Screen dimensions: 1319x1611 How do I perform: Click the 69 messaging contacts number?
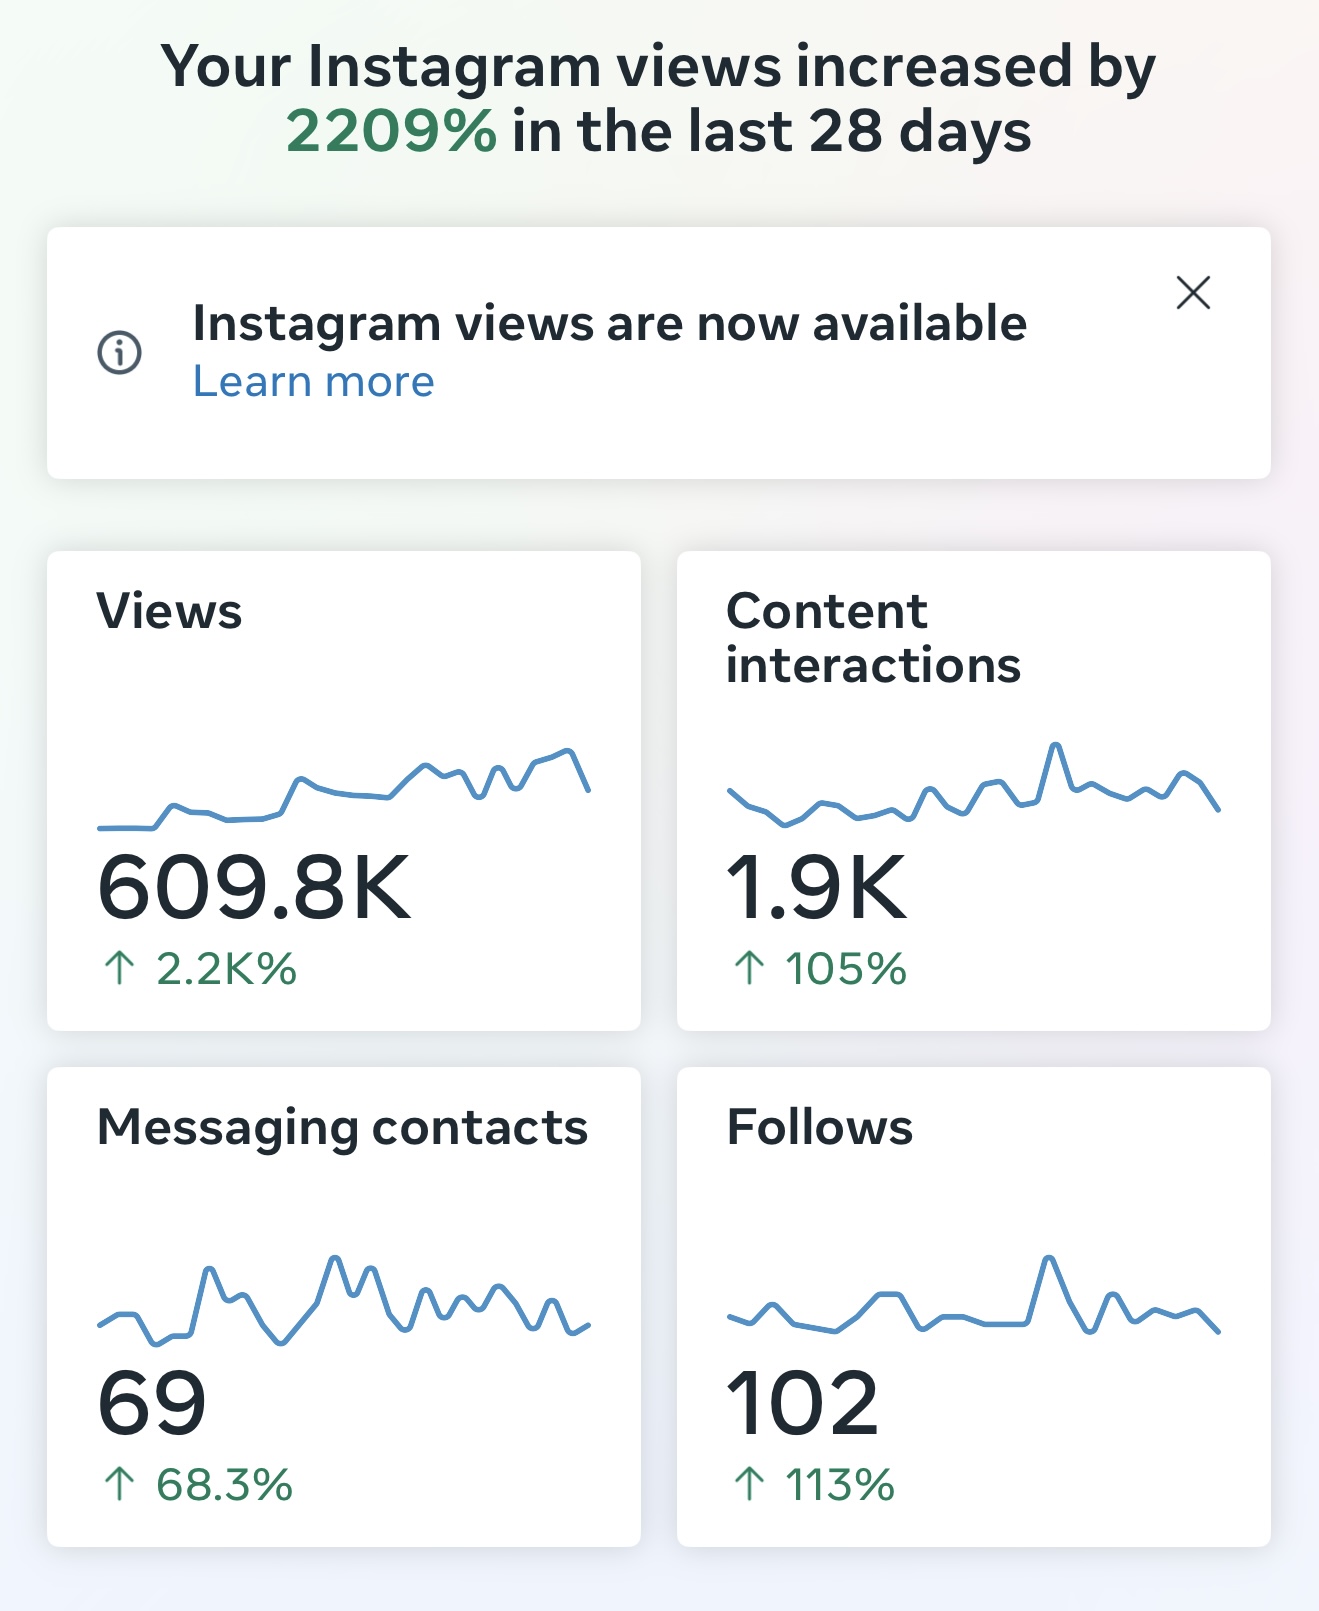pyautogui.click(x=152, y=1403)
